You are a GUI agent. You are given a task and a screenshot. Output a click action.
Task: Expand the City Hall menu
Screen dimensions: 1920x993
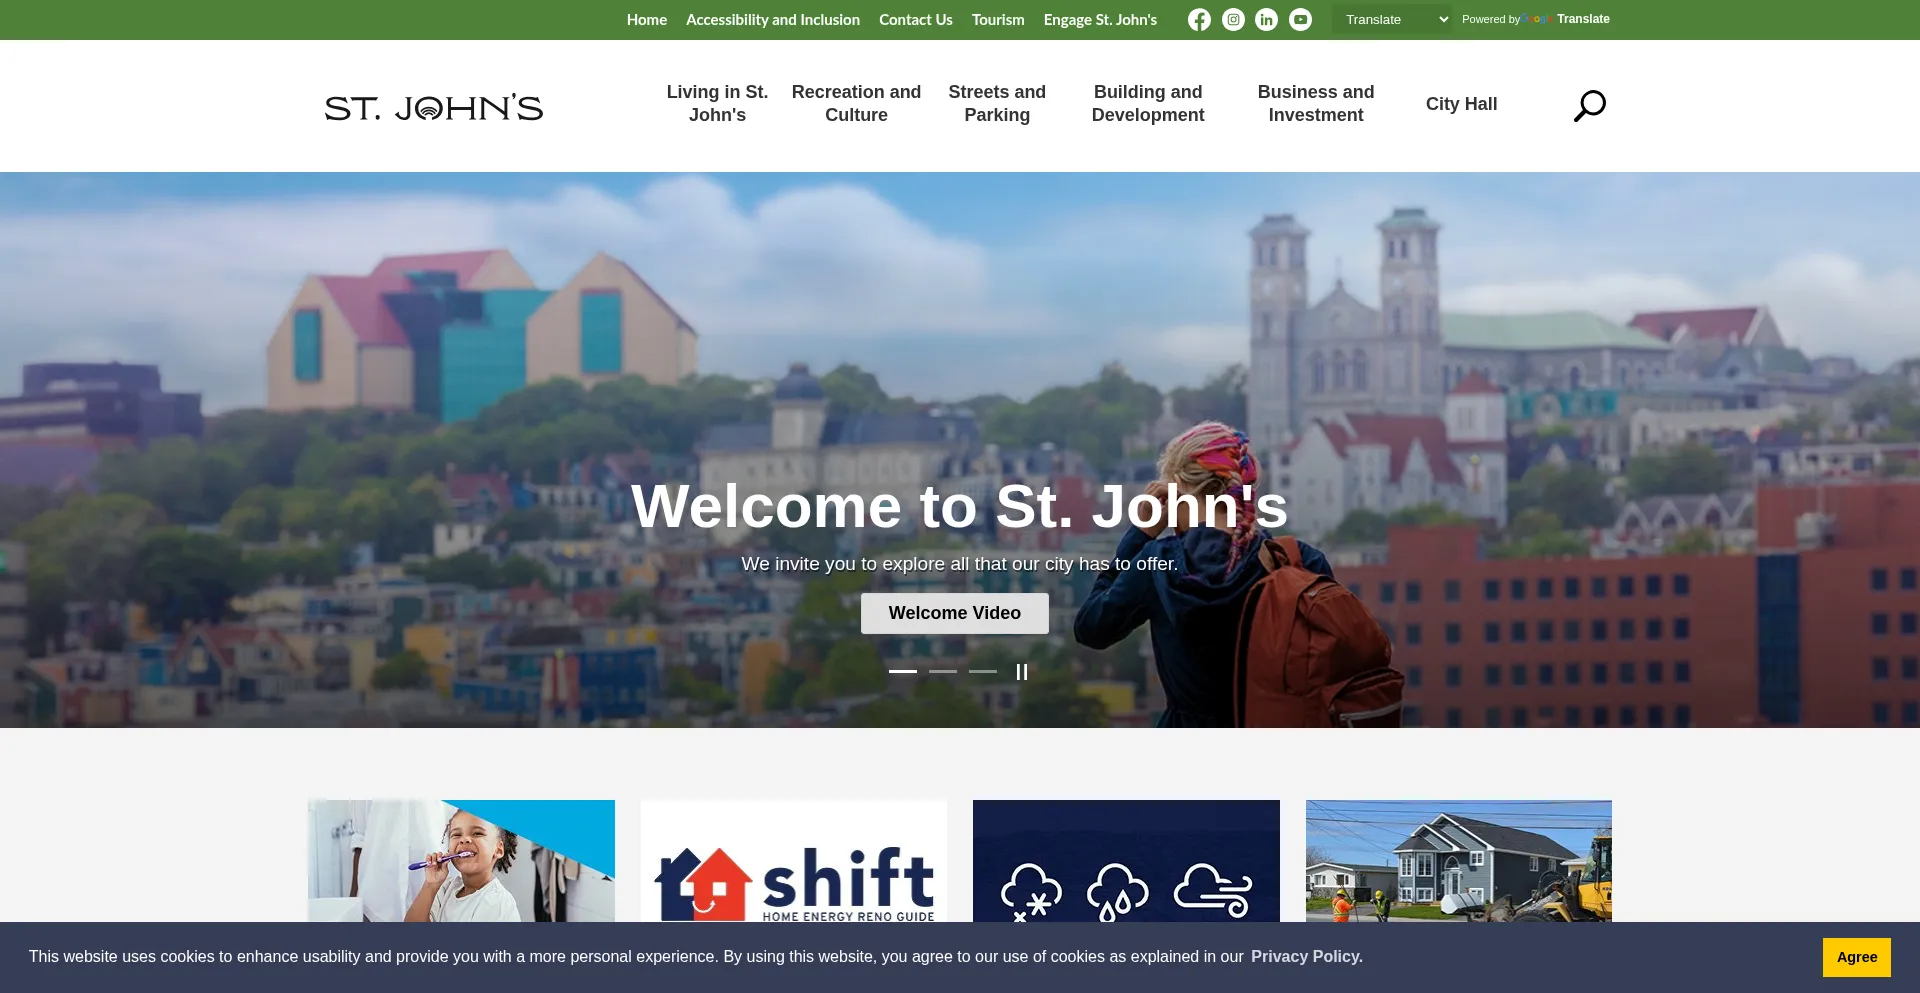point(1461,104)
